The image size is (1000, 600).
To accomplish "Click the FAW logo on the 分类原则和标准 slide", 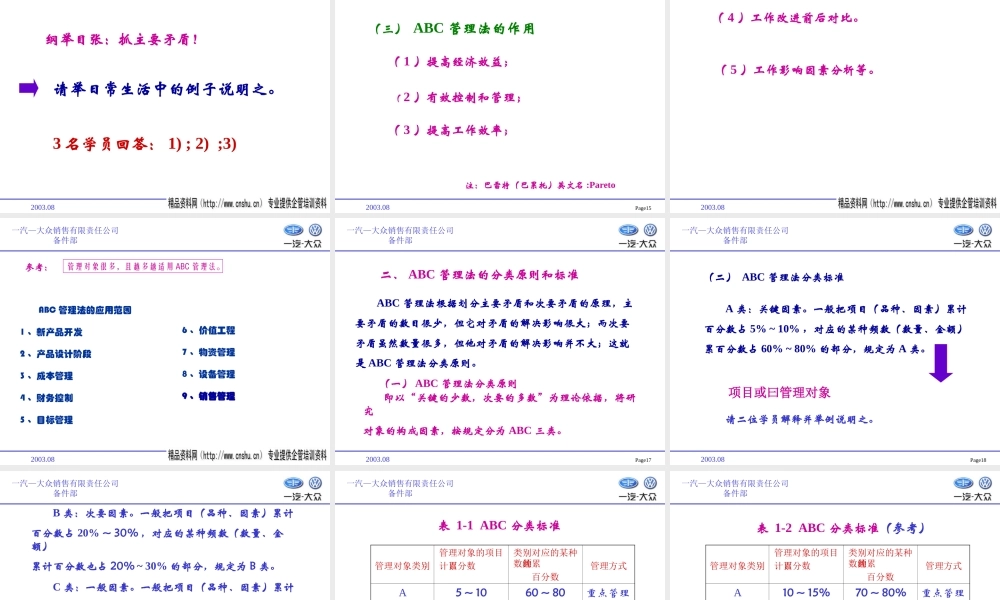I will [628, 230].
